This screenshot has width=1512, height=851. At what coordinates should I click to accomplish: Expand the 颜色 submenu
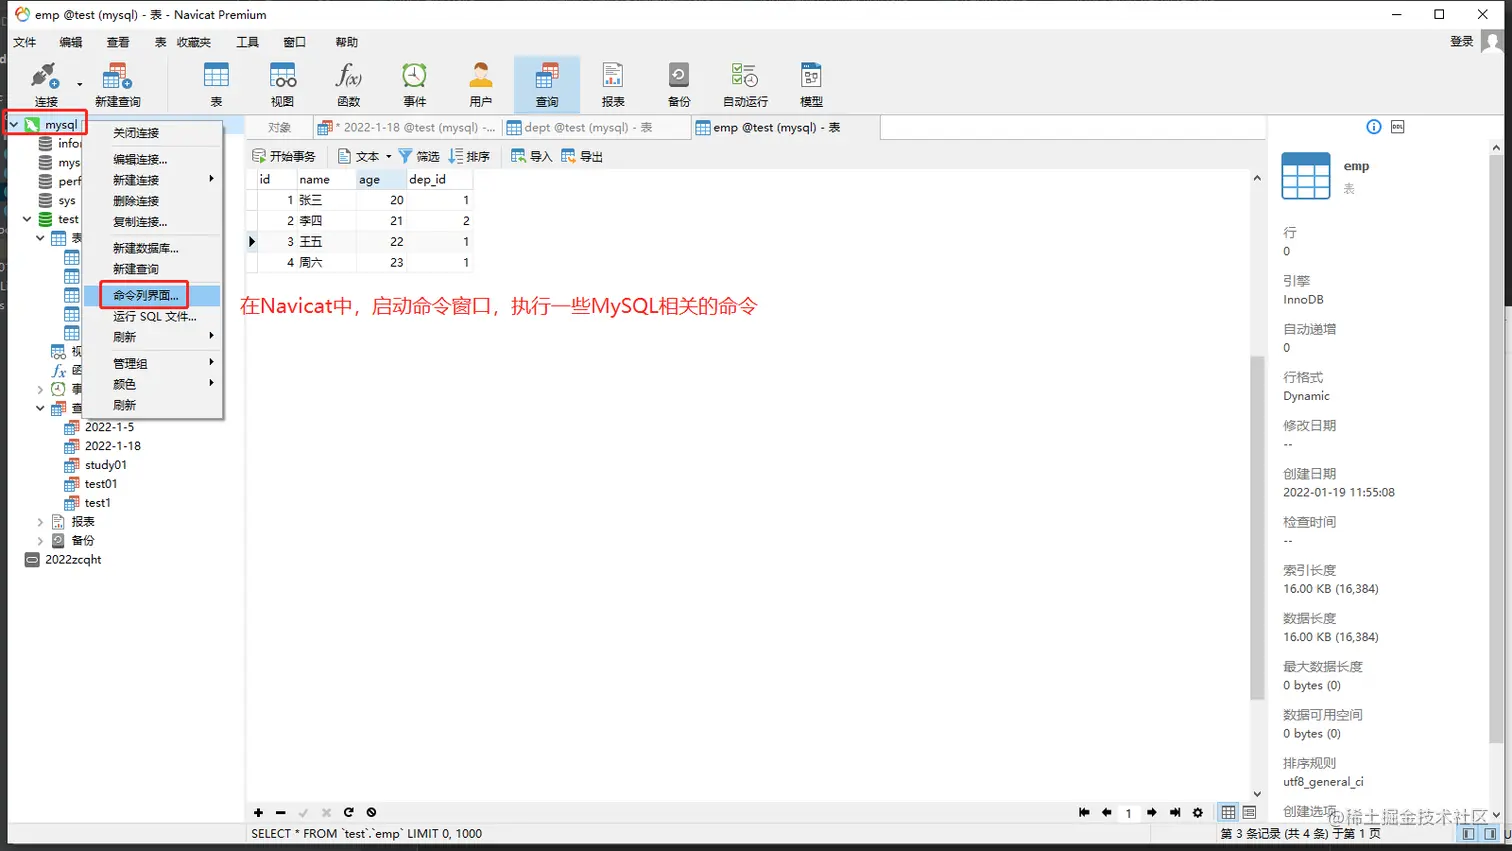[211, 383]
